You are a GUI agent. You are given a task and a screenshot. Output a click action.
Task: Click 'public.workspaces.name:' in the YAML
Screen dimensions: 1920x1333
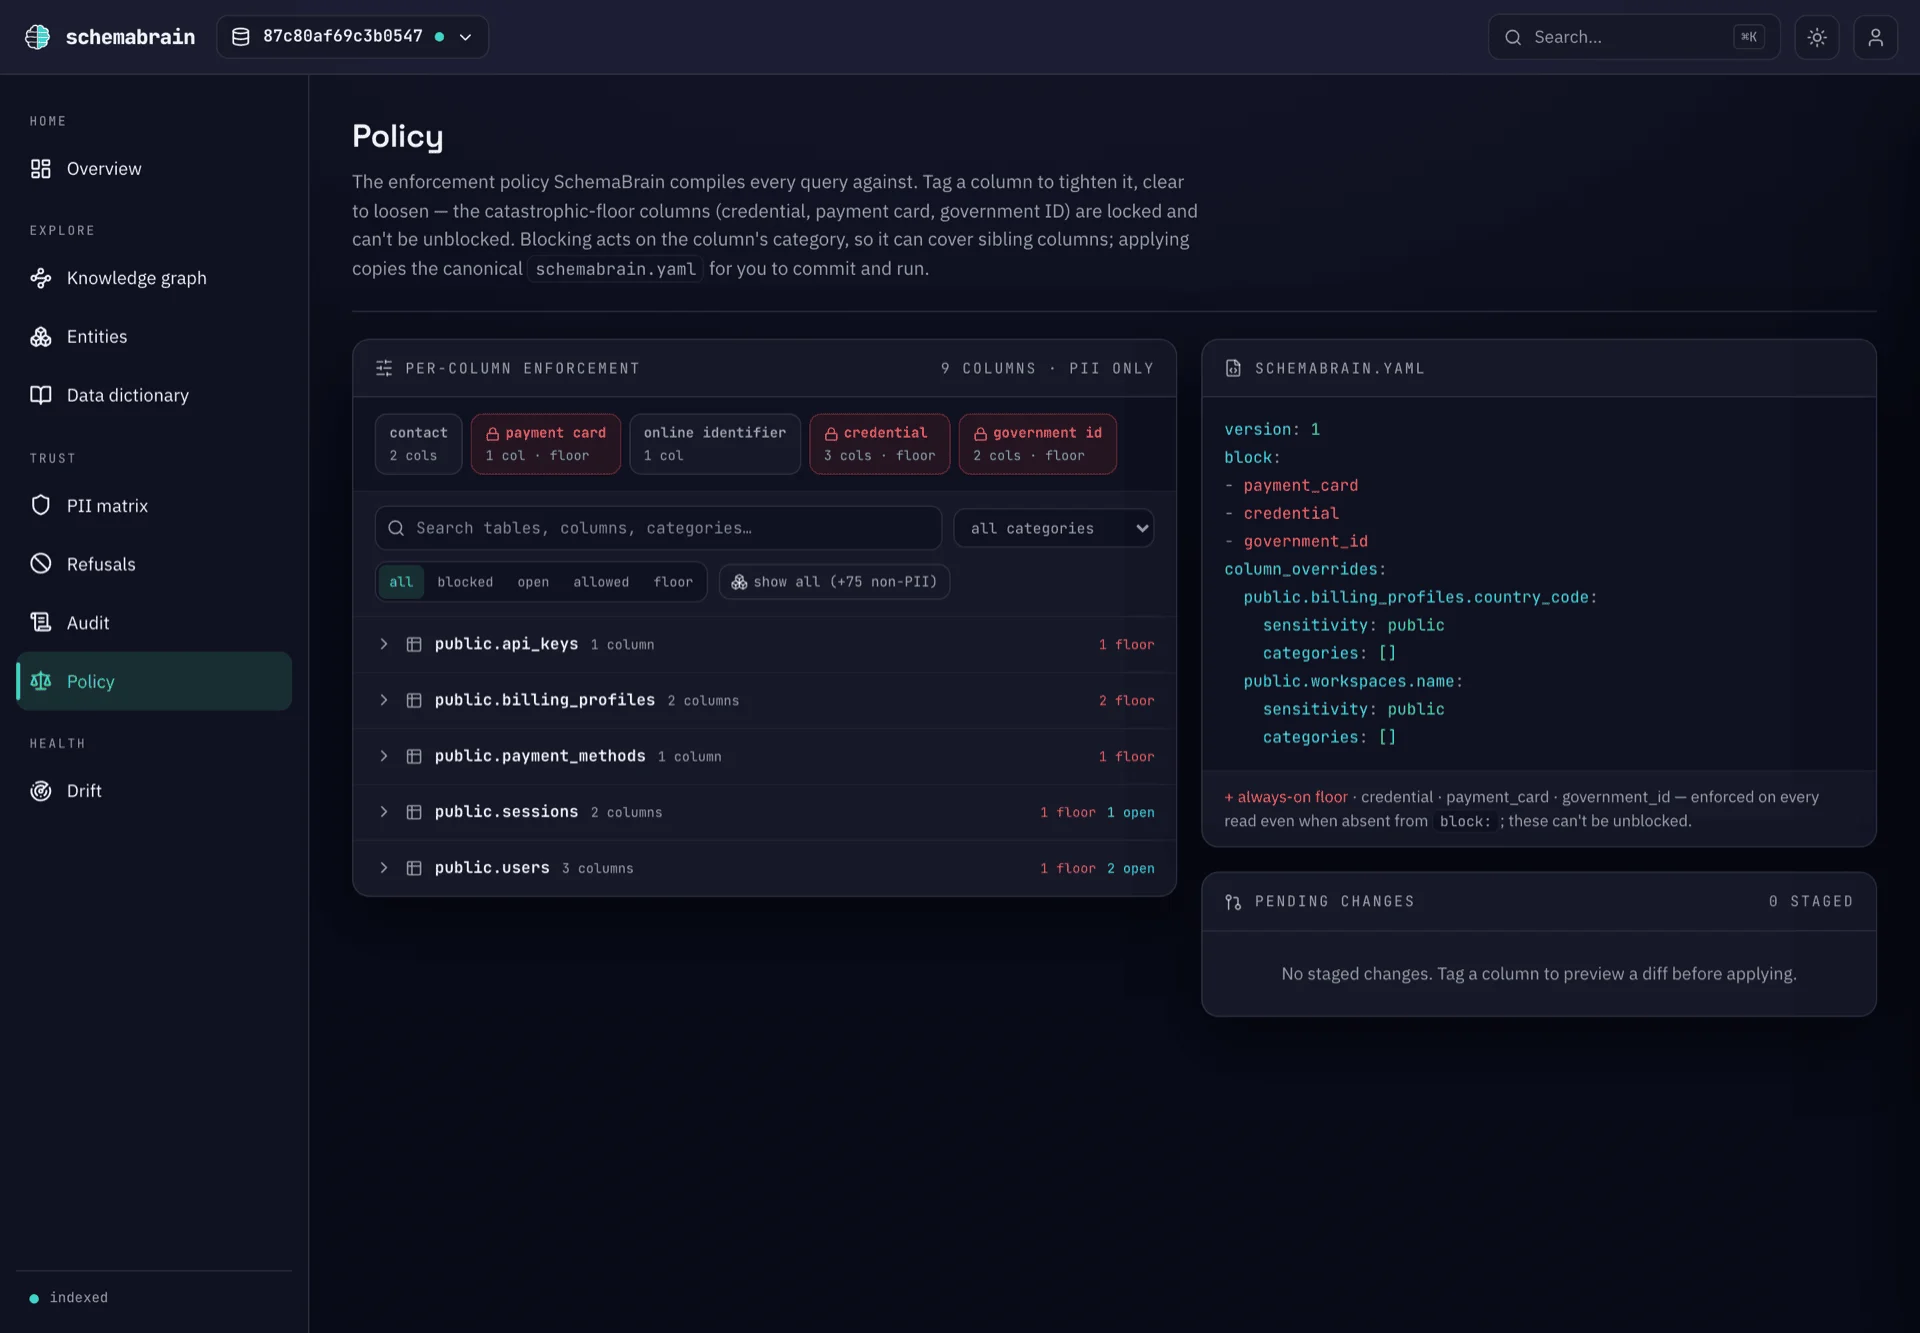tap(1353, 682)
